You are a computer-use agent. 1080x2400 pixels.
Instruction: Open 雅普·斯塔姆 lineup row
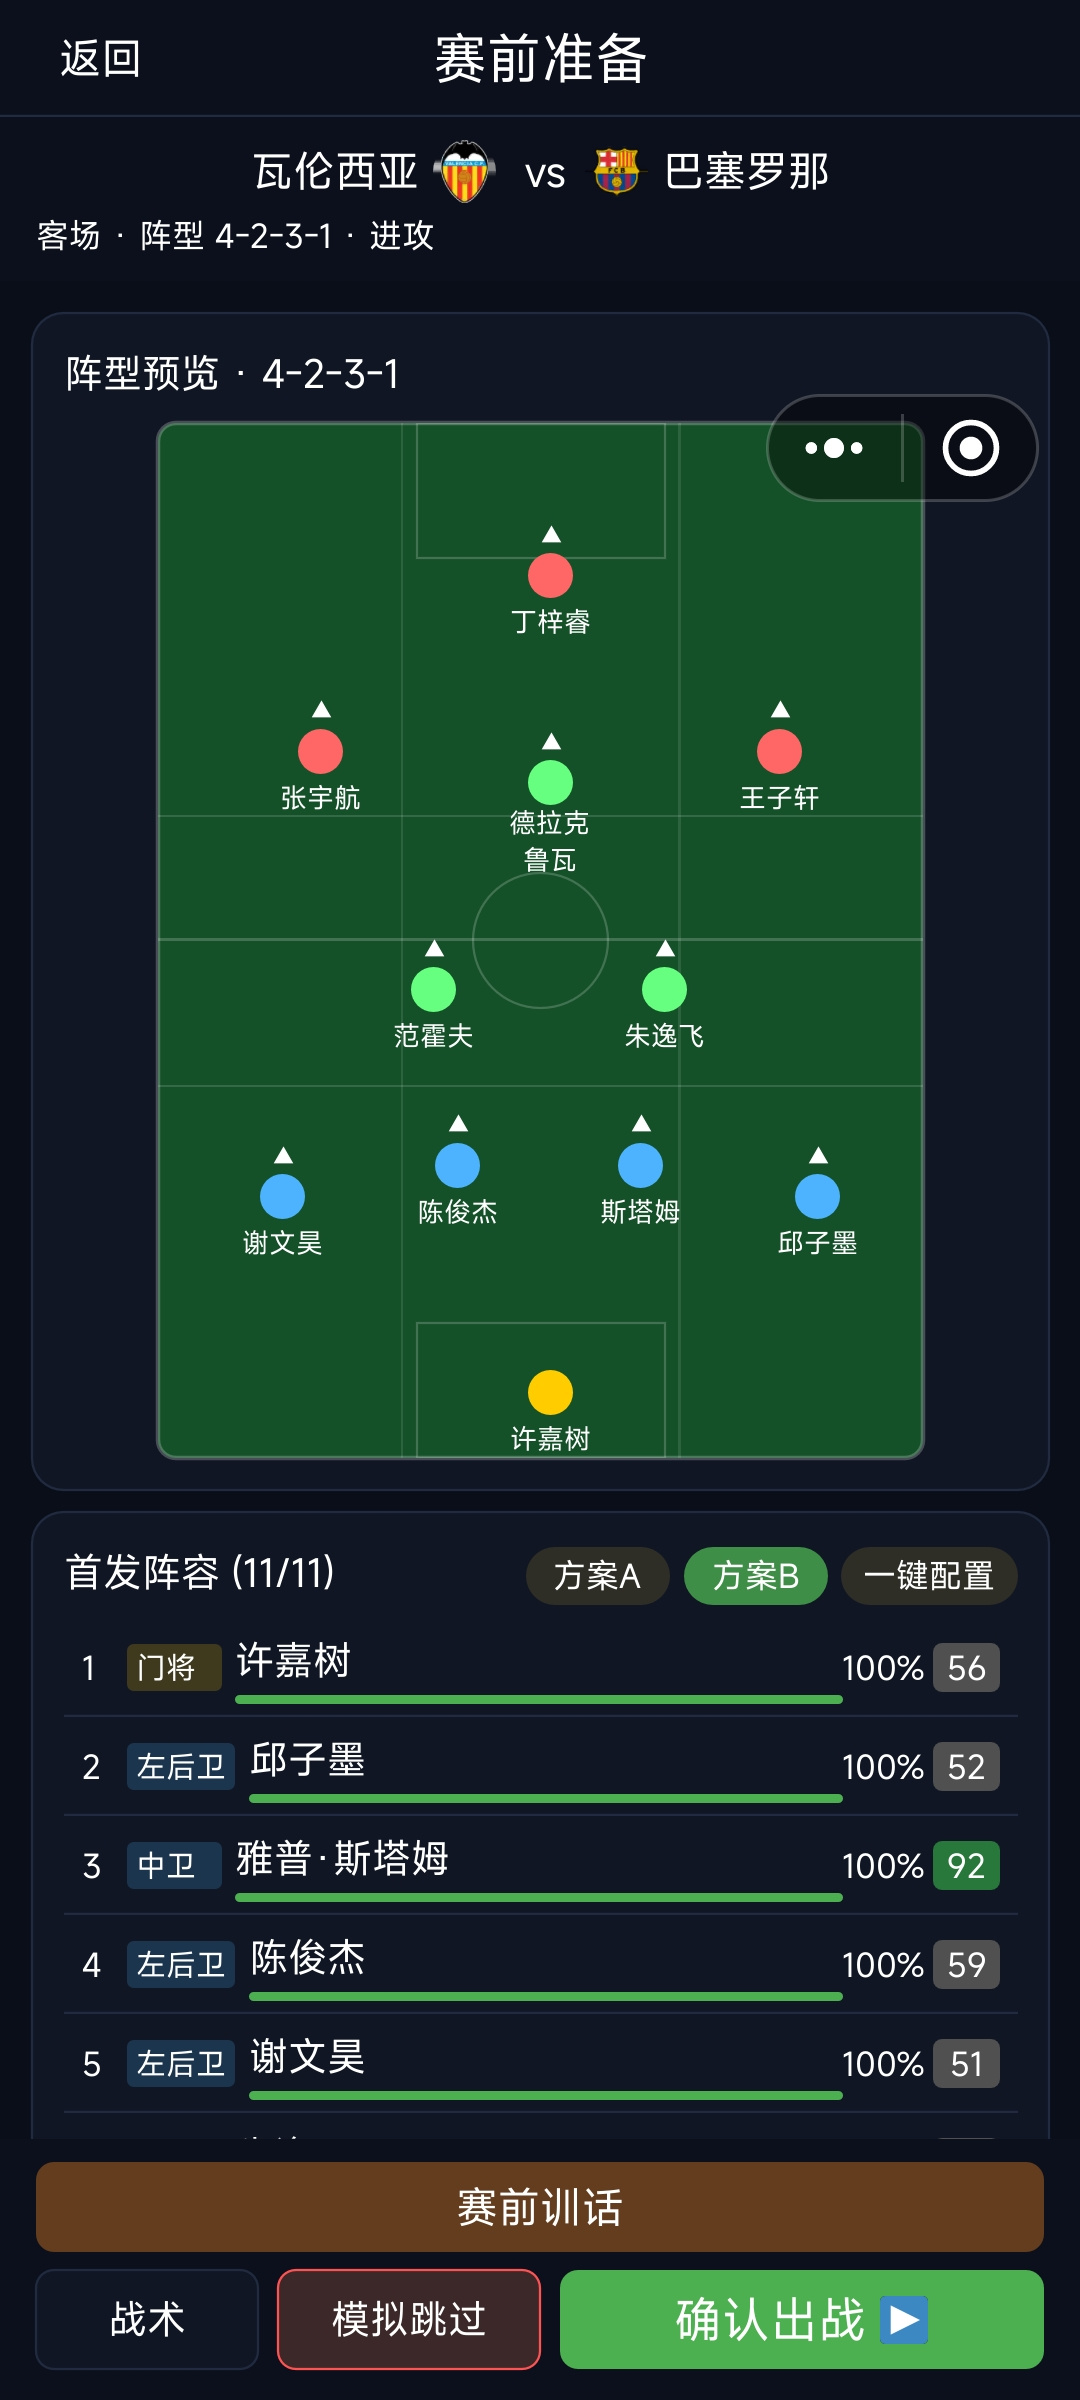[540, 1866]
